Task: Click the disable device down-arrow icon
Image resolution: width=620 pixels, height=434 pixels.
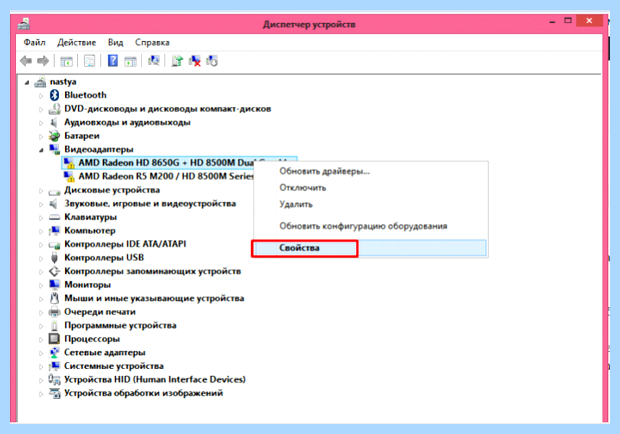Action: tap(212, 61)
